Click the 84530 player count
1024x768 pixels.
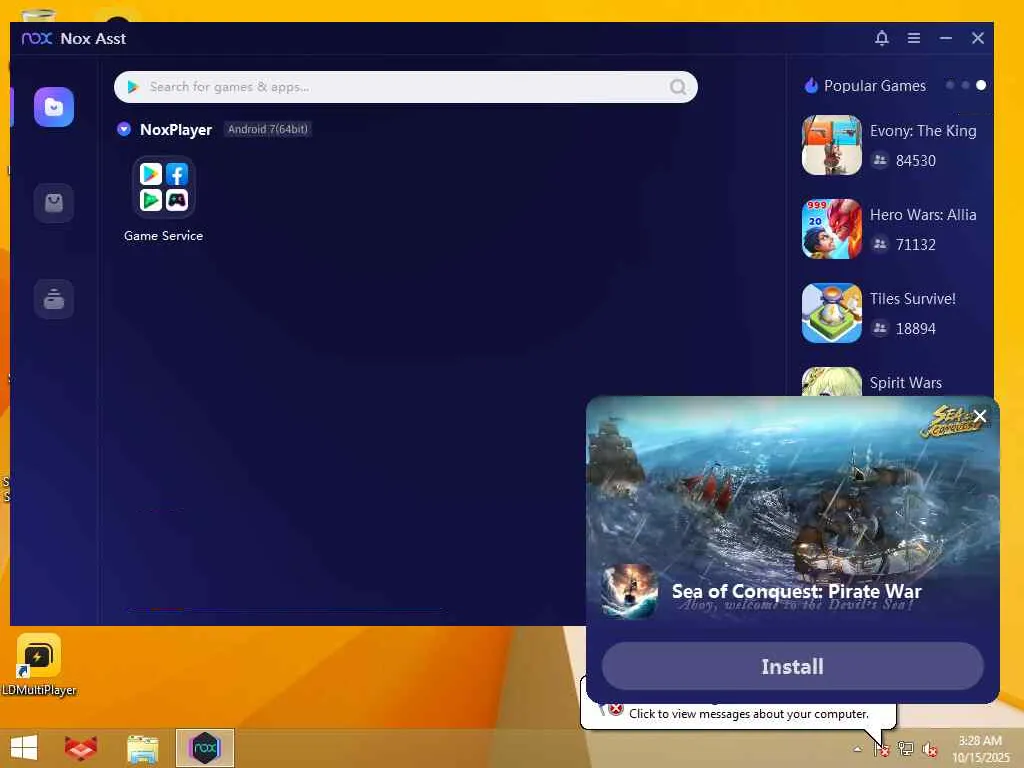point(916,161)
